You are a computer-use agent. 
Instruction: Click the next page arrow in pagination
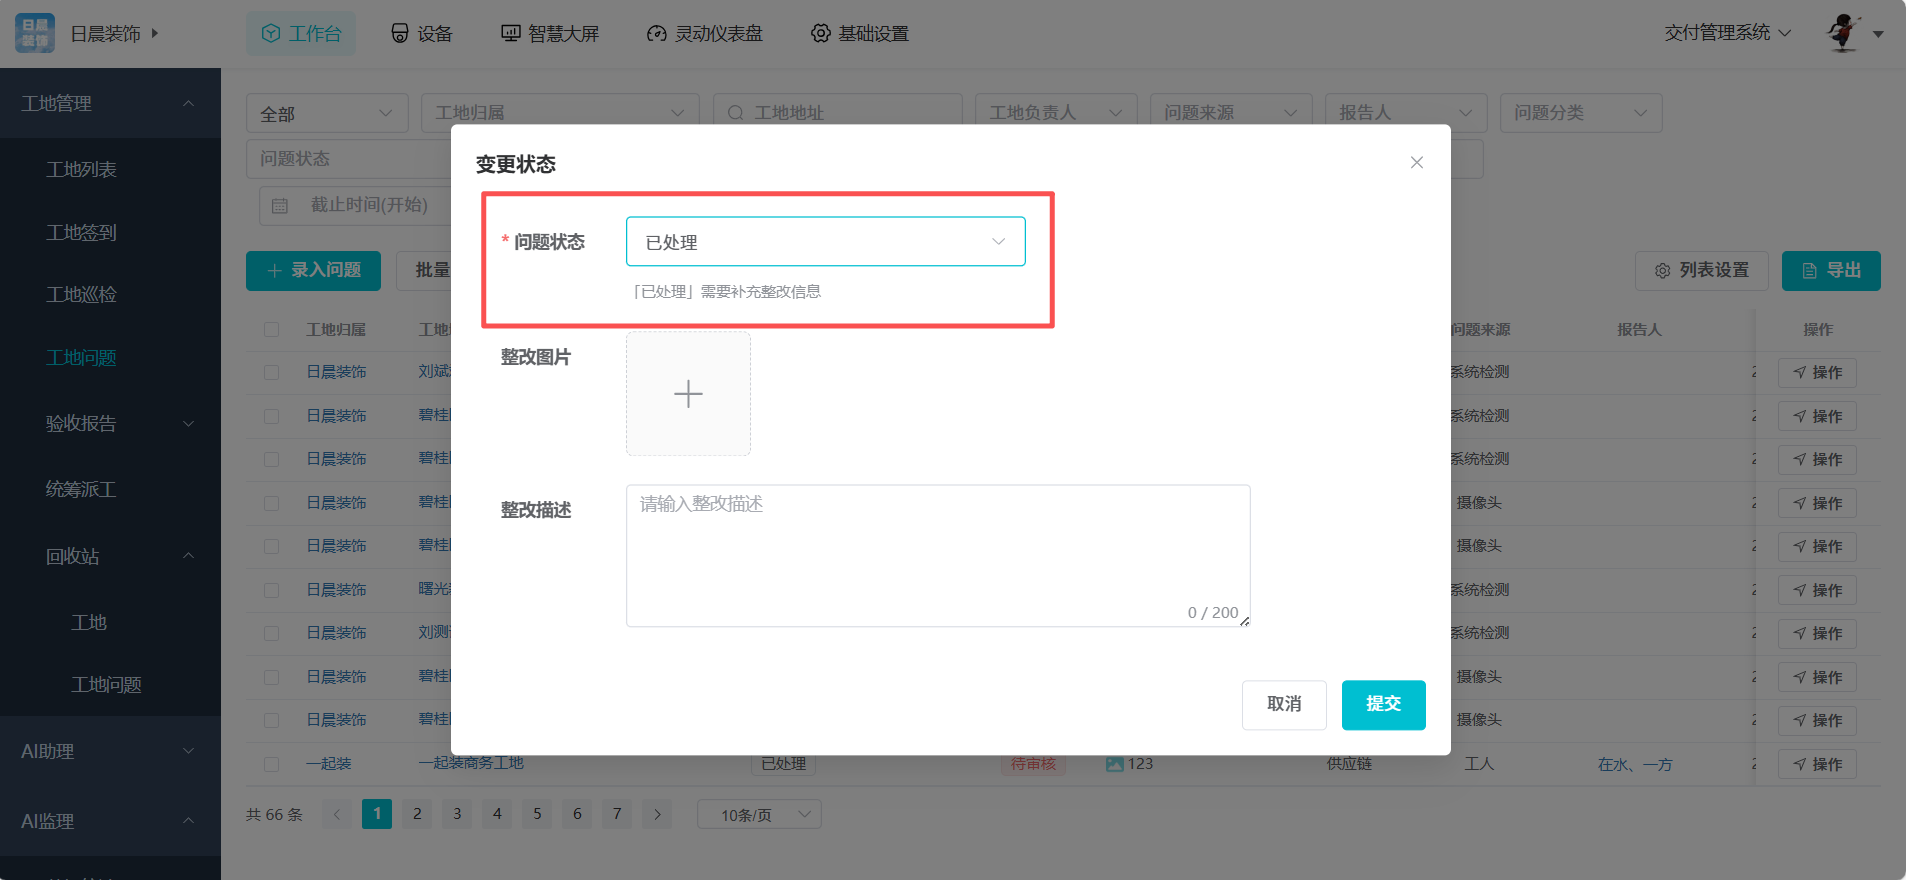[x=657, y=814]
